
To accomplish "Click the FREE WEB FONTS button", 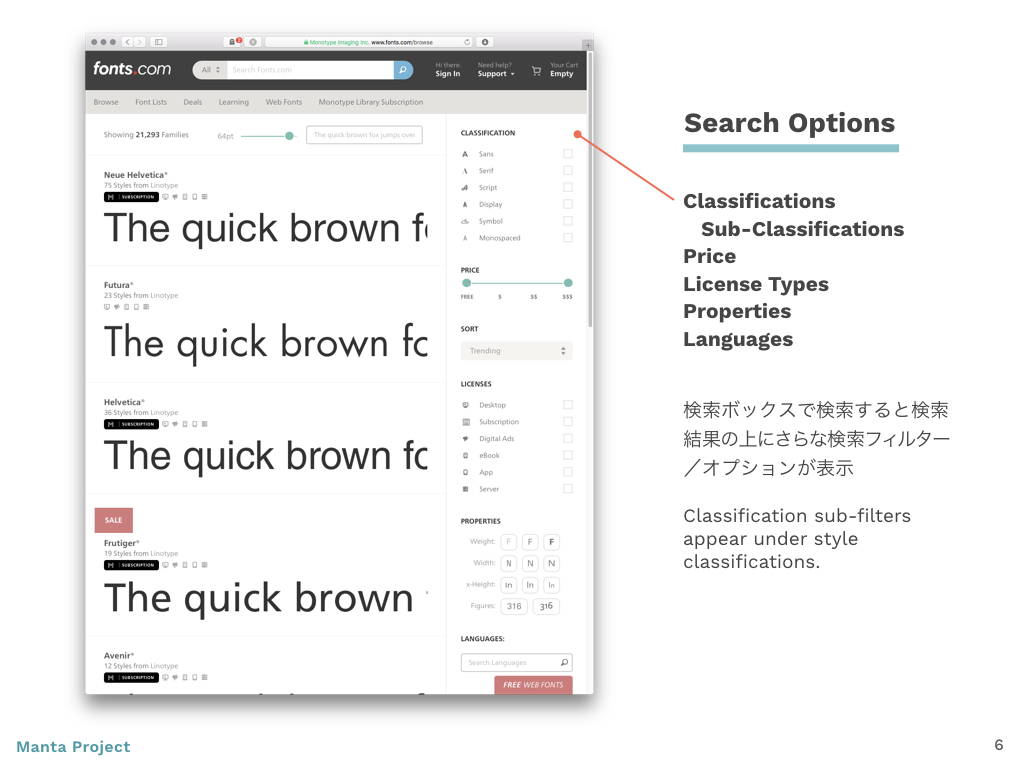I will point(534,684).
